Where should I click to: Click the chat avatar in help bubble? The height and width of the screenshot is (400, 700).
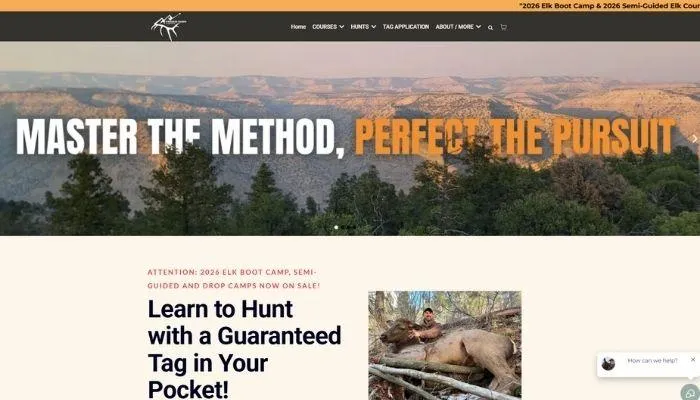[608, 364]
